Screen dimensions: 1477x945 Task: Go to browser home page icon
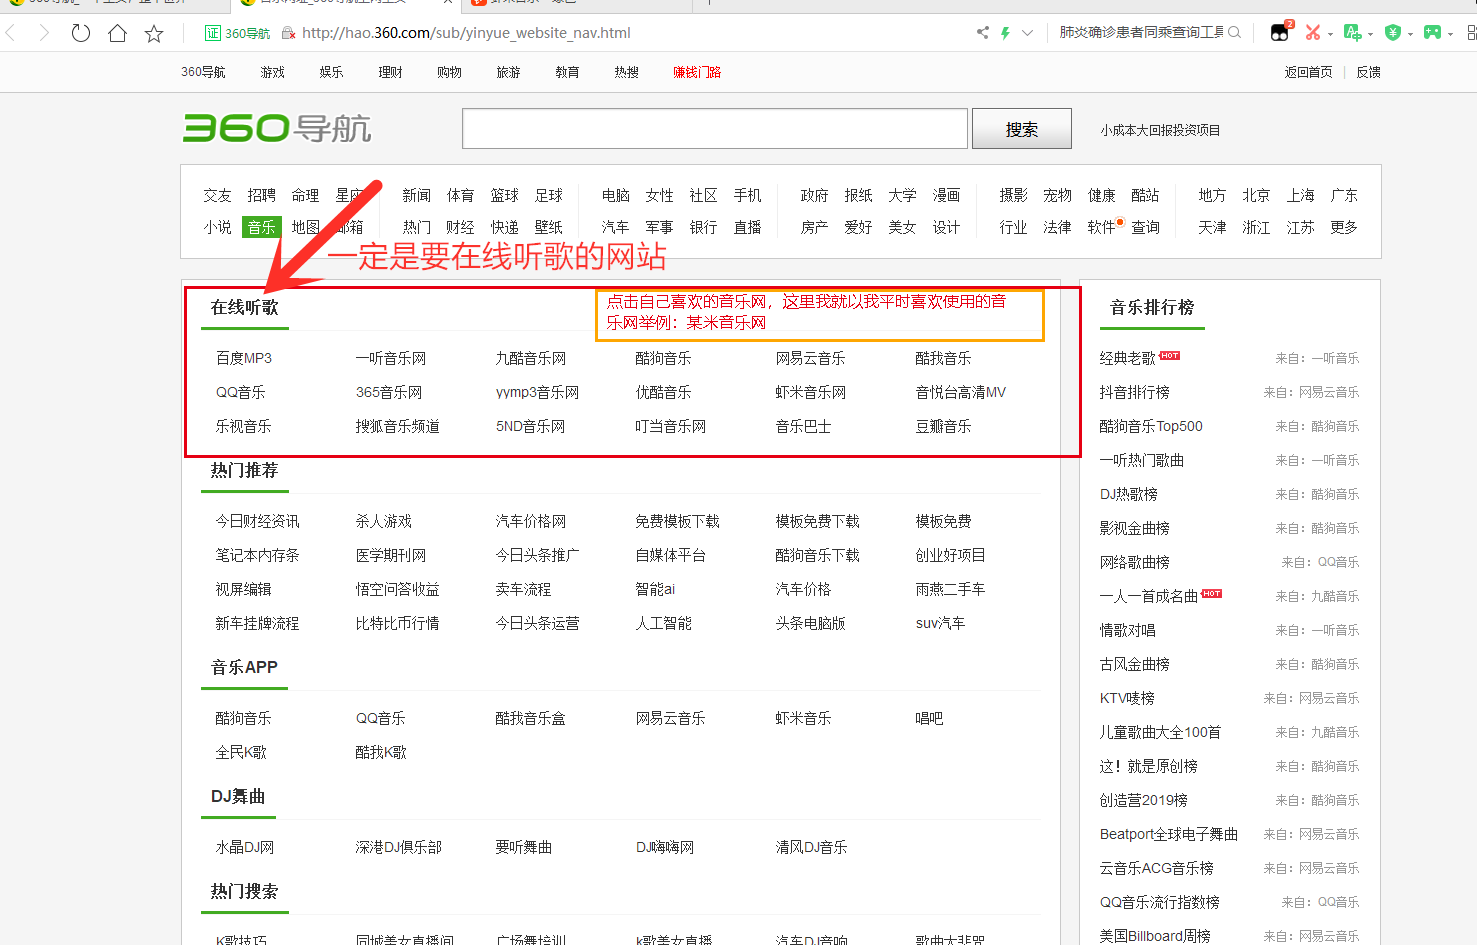pyautogui.click(x=117, y=33)
